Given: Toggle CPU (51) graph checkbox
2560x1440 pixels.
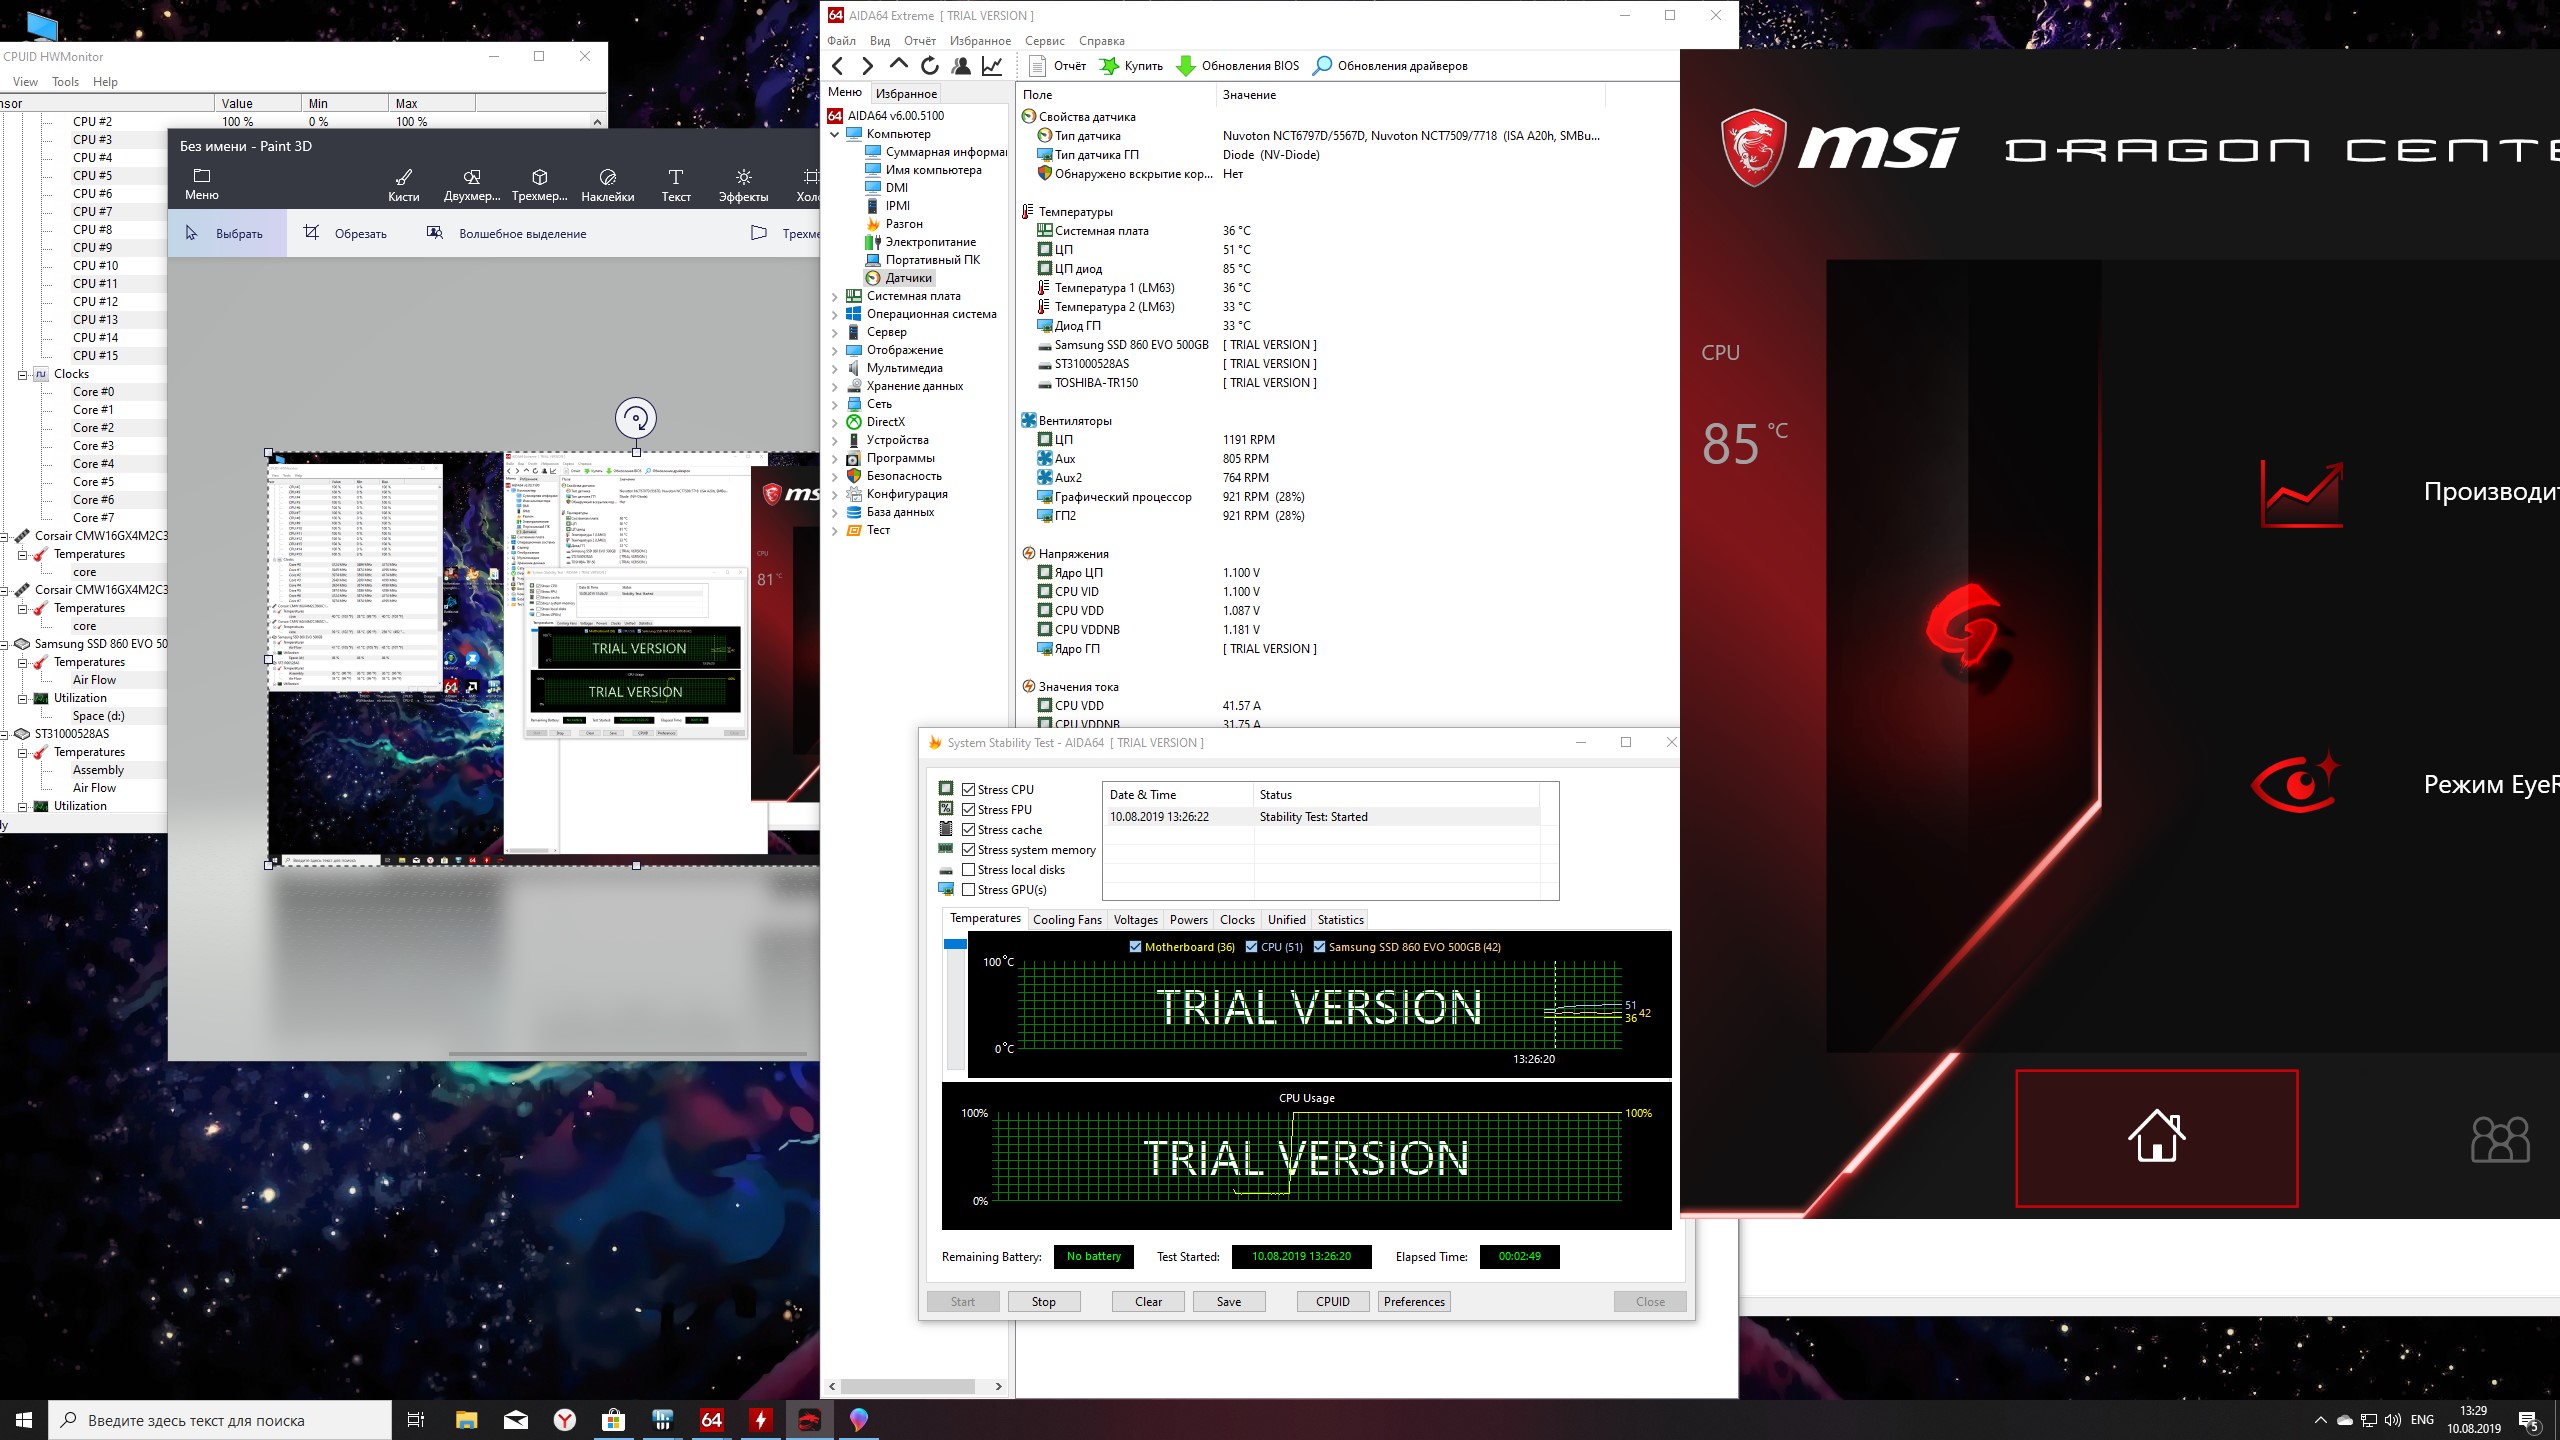Looking at the screenshot, I should tap(1251, 947).
